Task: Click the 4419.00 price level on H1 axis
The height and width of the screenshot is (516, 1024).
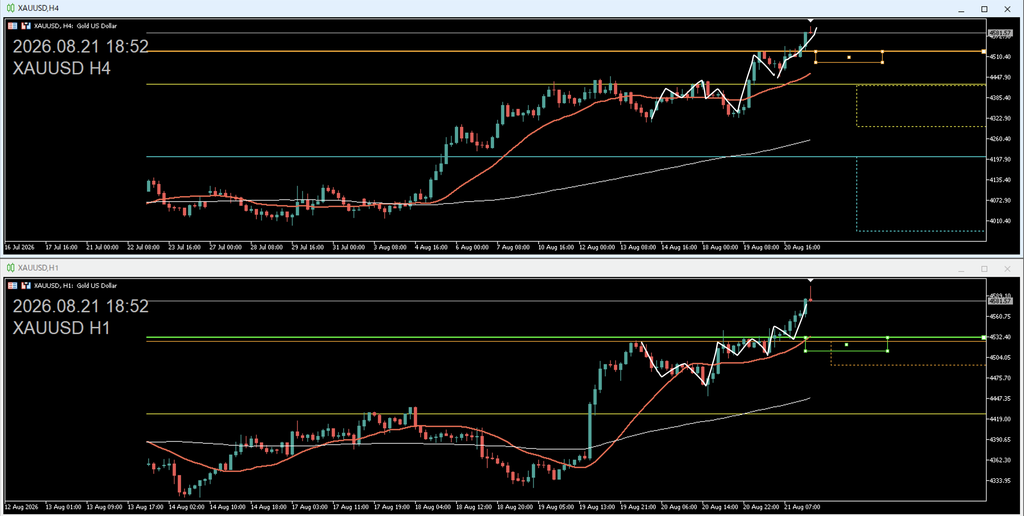Action: pyautogui.click(x=1000, y=419)
